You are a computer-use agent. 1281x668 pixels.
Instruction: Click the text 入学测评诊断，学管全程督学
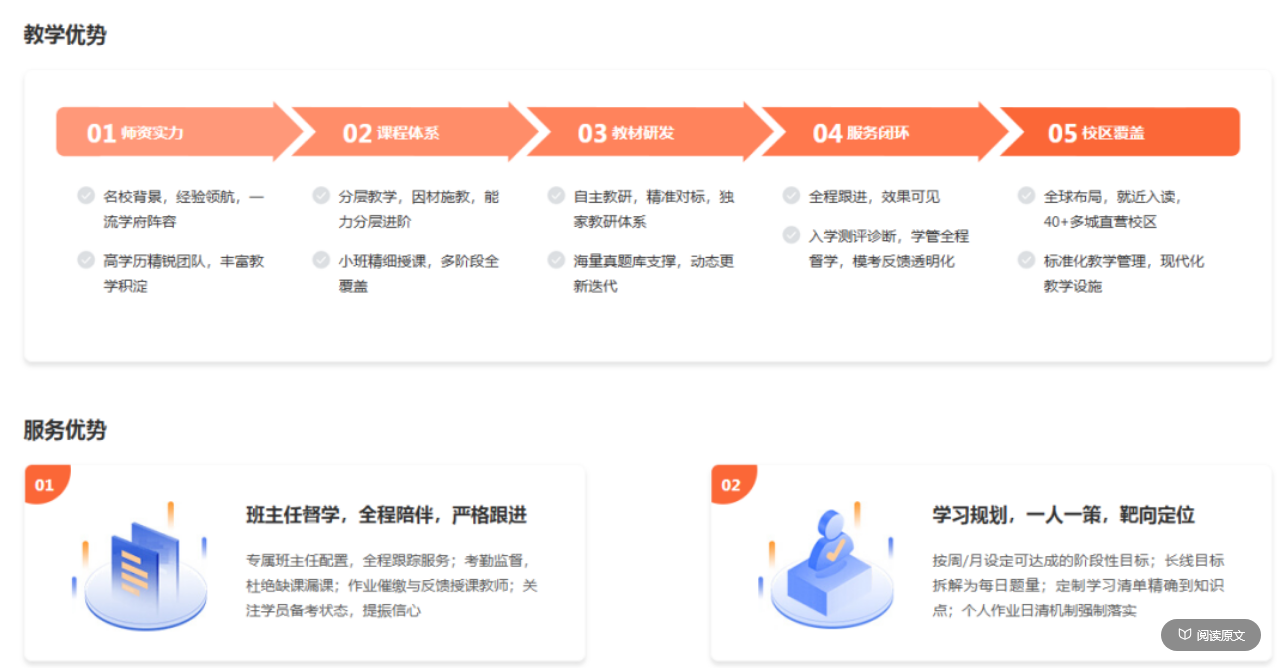click(x=889, y=249)
